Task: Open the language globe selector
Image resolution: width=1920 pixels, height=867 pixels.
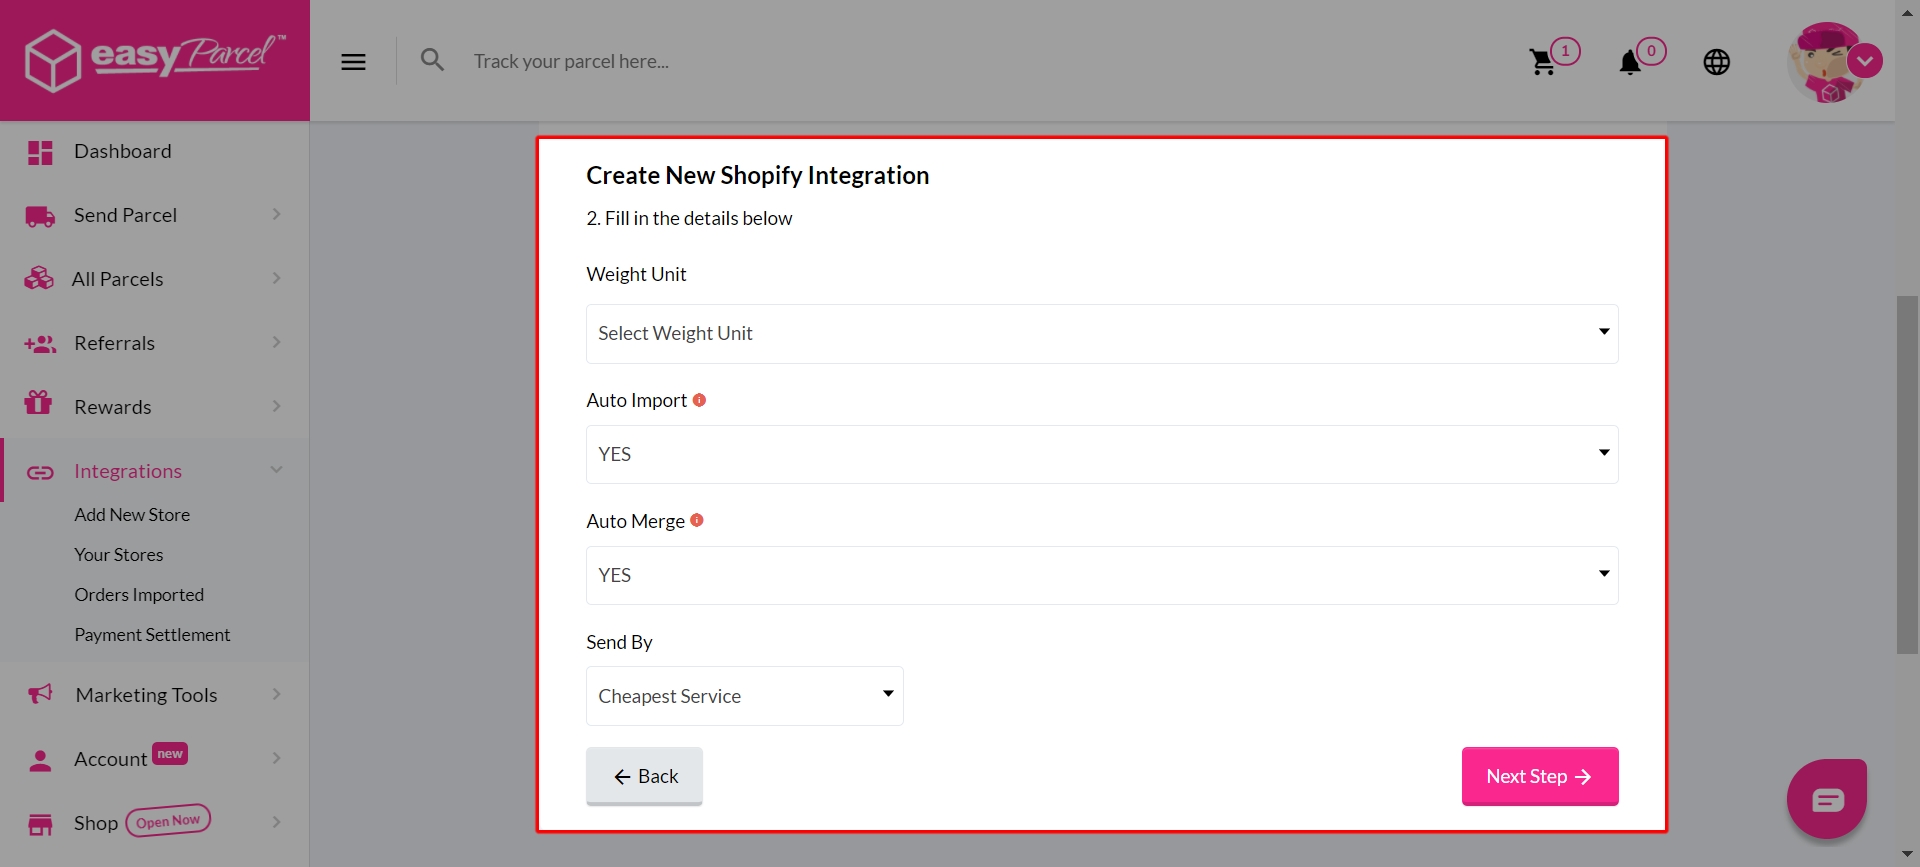Action: pos(1716,62)
